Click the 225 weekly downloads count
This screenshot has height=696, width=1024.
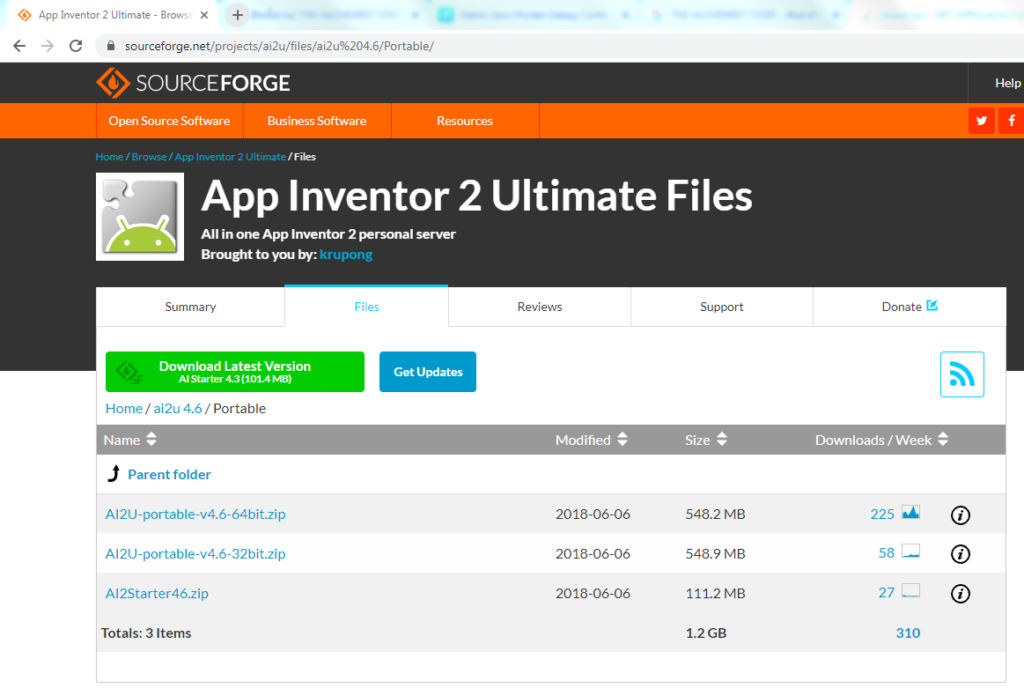(x=882, y=514)
